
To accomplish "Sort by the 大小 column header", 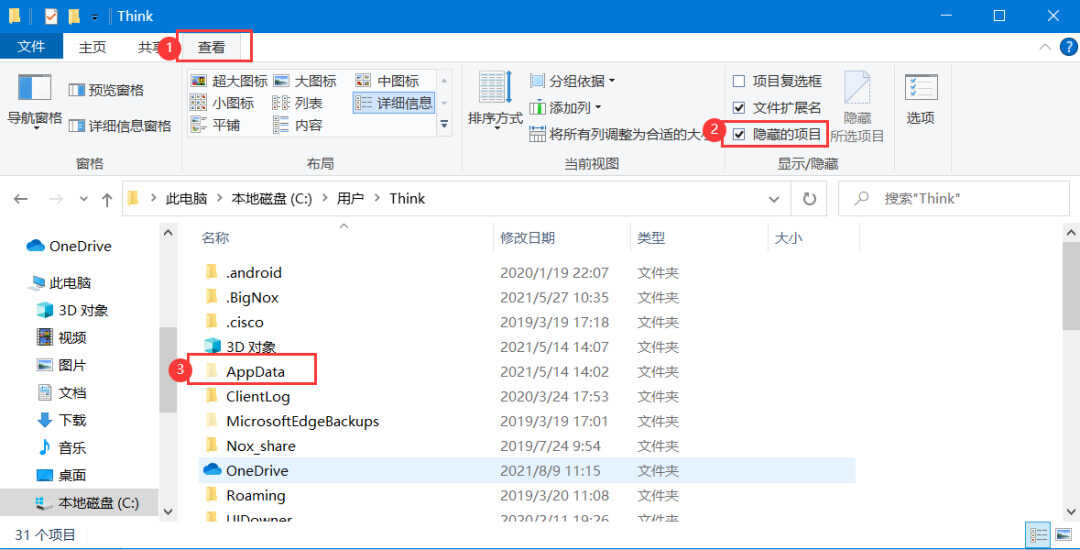I will (813, 238).
